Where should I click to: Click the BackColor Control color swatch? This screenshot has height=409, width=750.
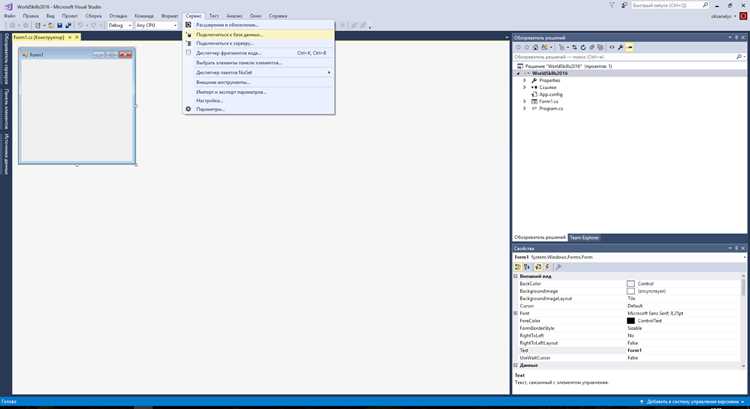click(x=631, y=284)
